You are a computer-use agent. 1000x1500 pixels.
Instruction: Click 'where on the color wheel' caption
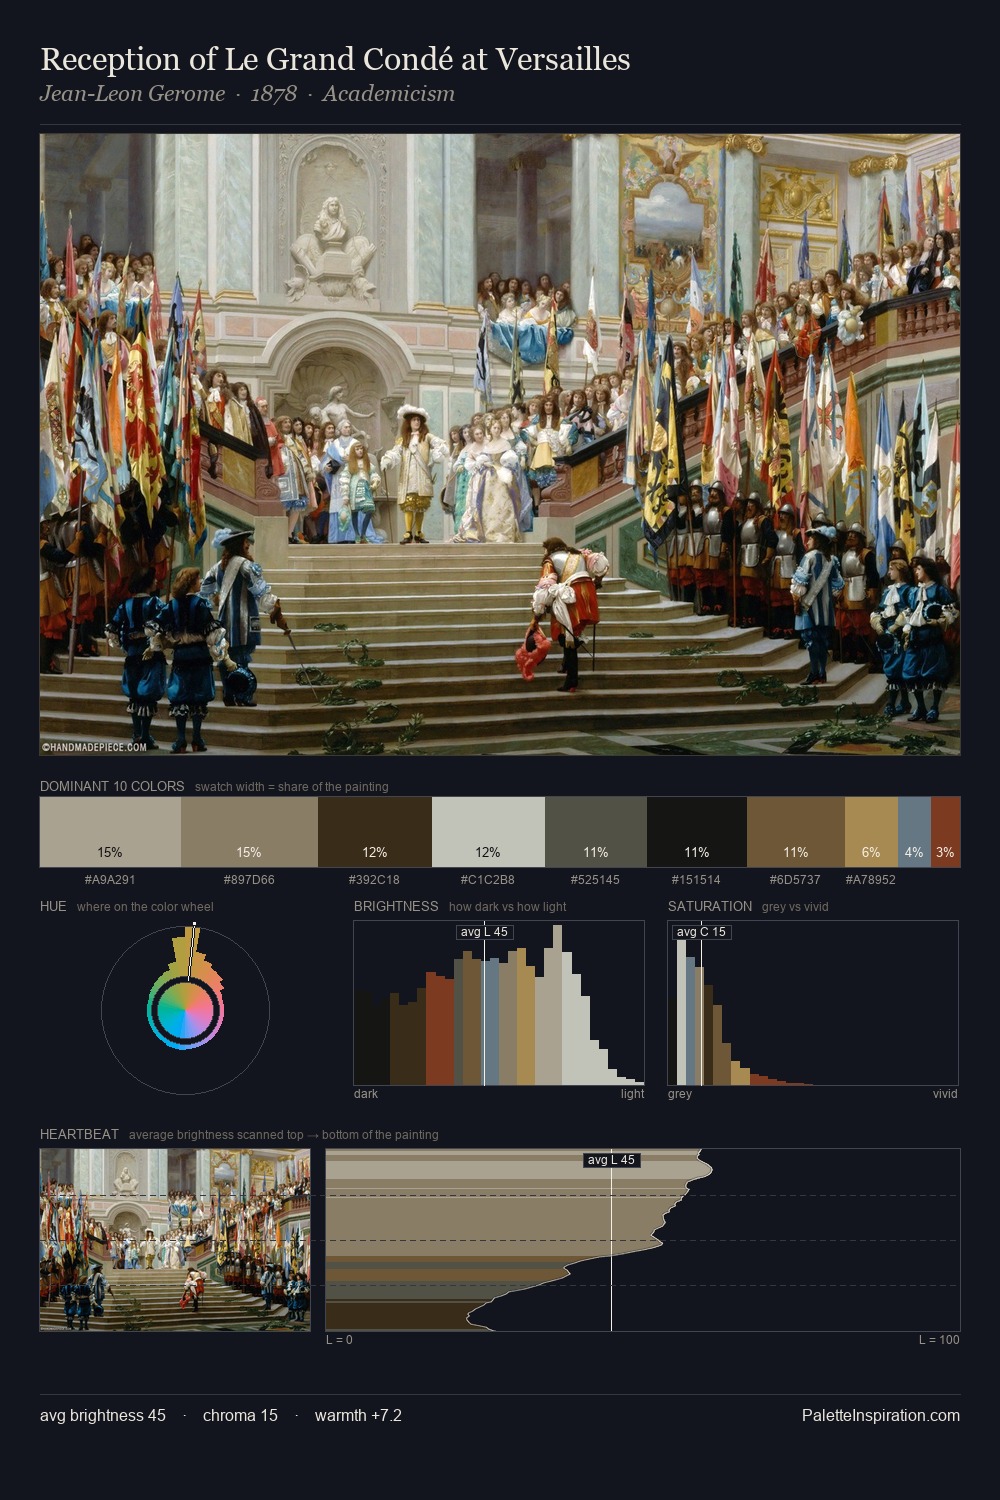coord(145,907)
